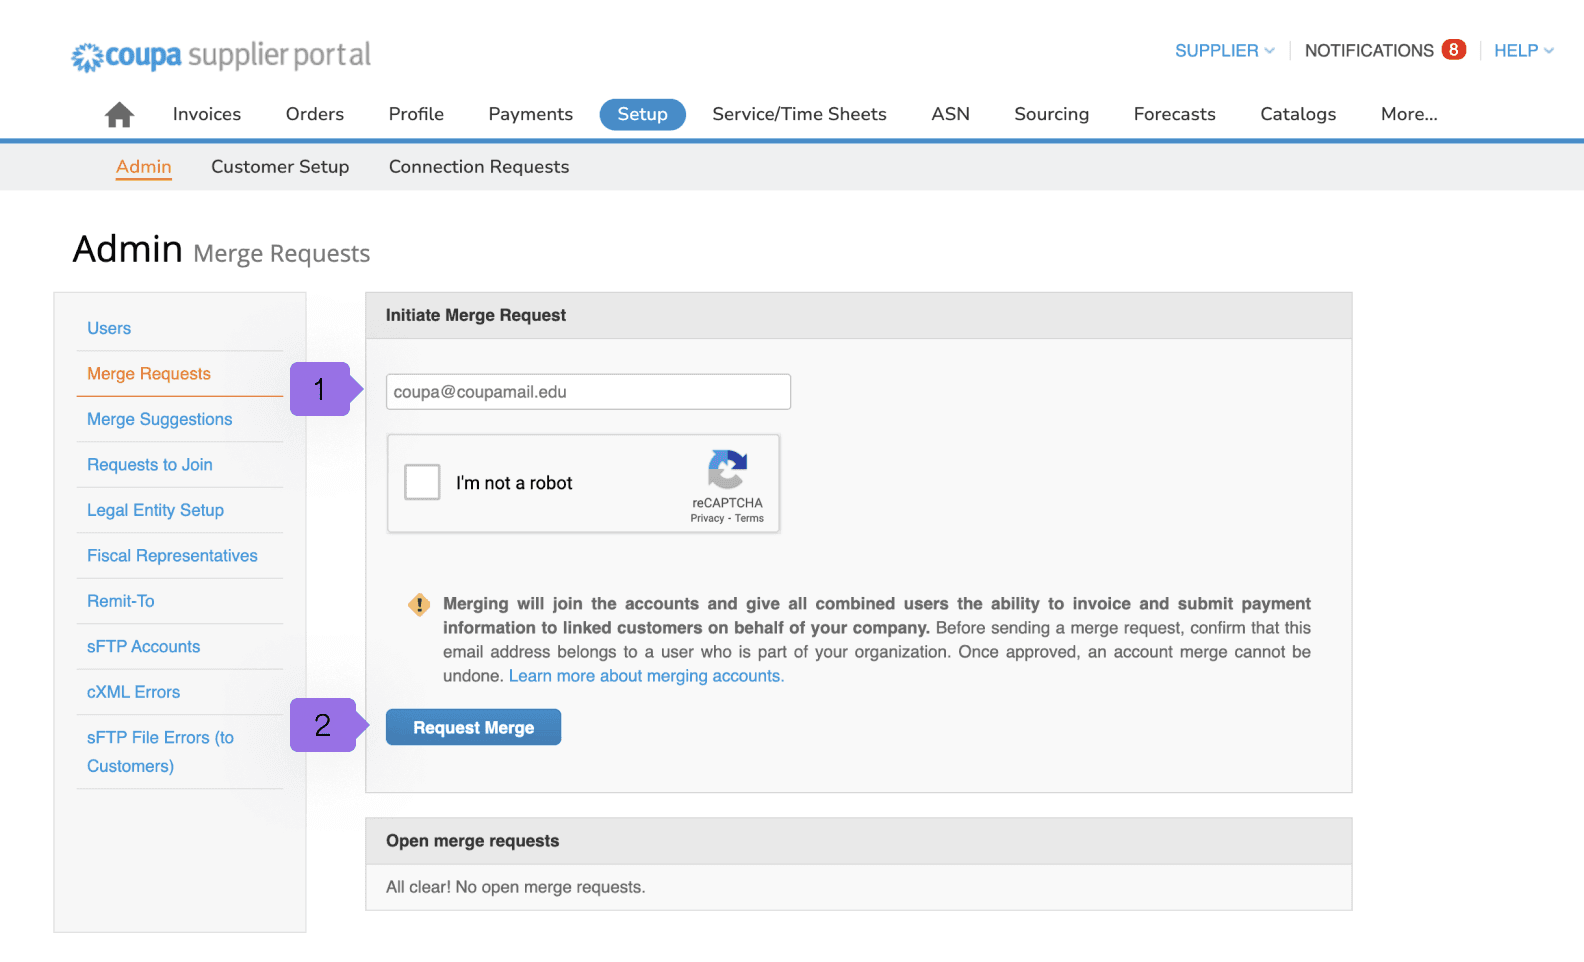
Task: Click the NOTIFICATIONS link
Action: (x=1369, y=50)
